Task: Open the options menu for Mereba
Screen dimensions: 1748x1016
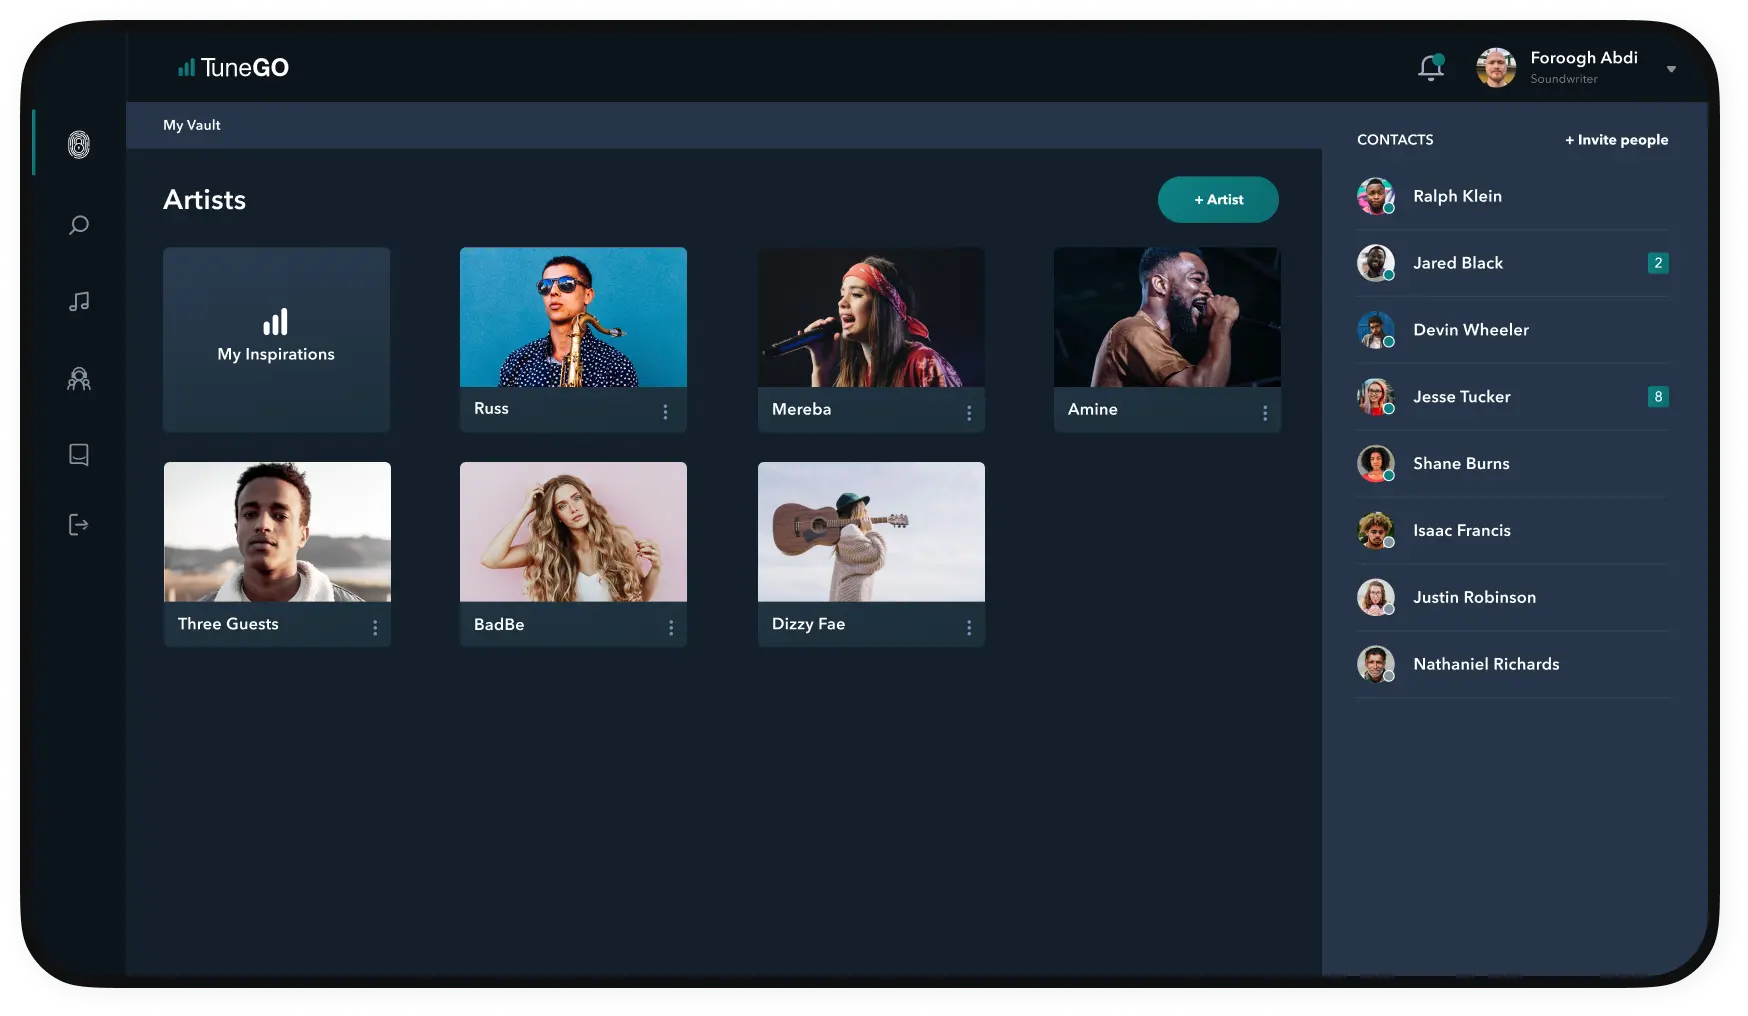Action: point(968,411)
